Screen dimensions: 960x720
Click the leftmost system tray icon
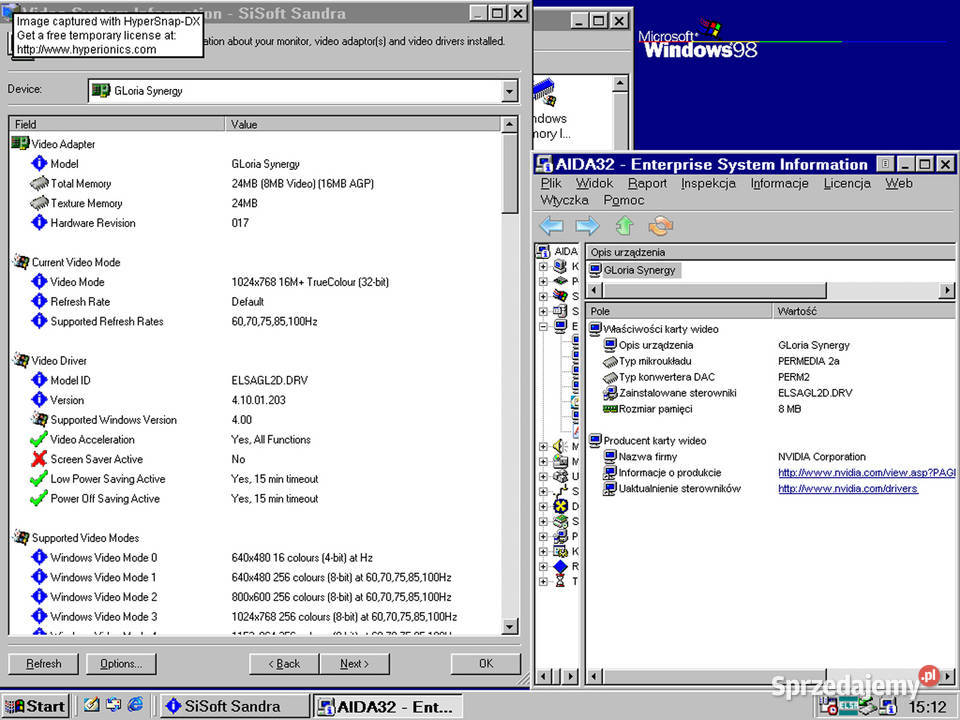pos(828,706)
